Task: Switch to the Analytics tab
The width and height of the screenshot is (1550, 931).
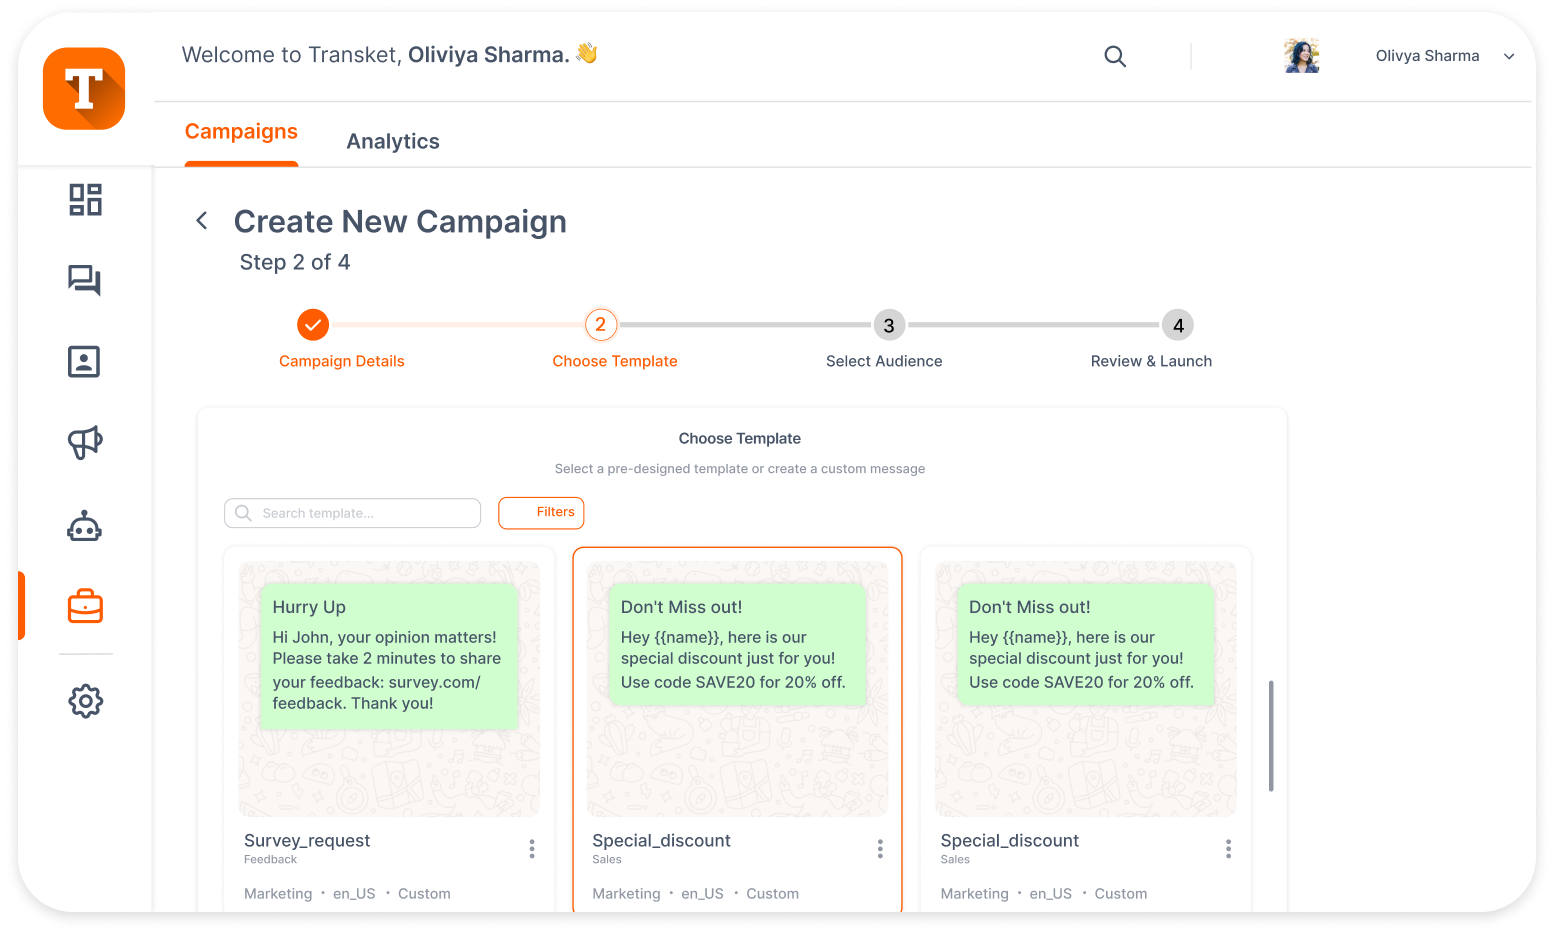Action: click(393, 141)
